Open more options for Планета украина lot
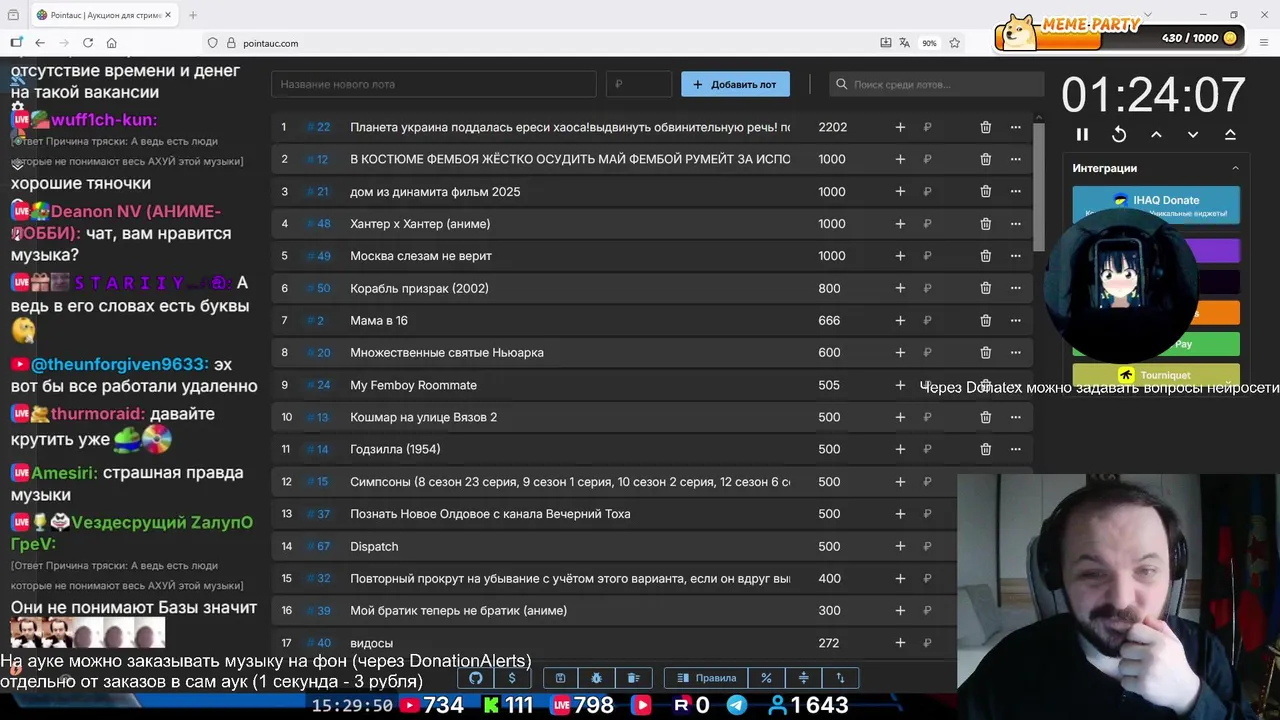1280x720 pixels. click(x=1015, y=127)
